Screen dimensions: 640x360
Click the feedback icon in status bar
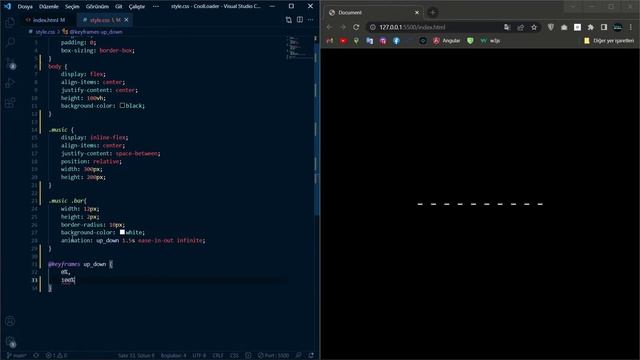tap(299, 356)
